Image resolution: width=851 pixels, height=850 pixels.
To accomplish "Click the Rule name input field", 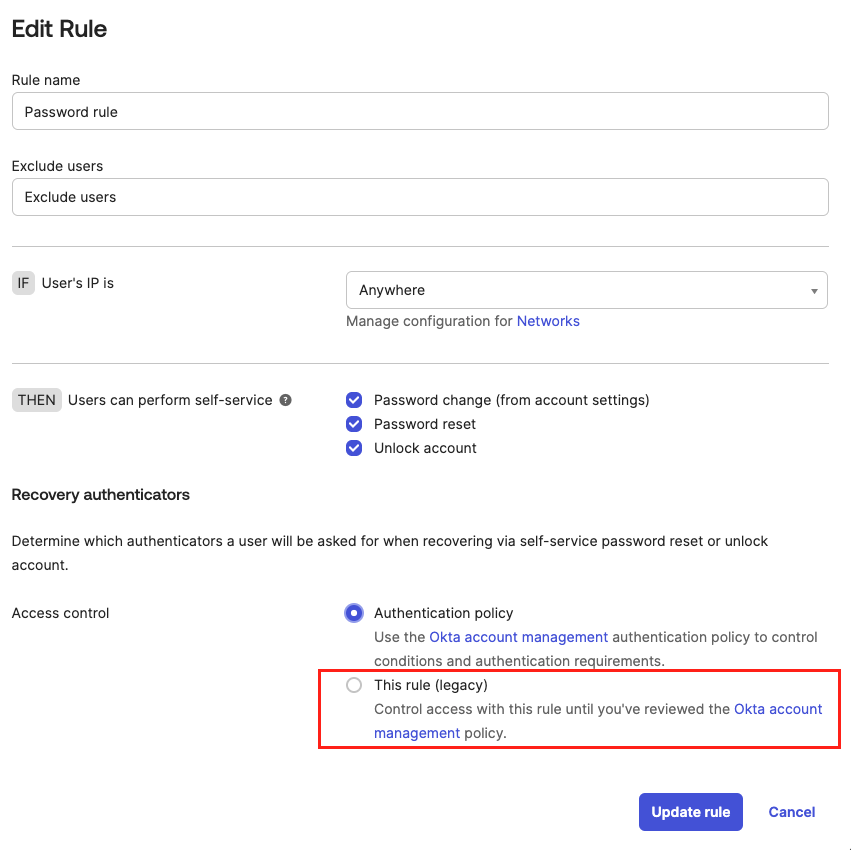I will 420,111.
